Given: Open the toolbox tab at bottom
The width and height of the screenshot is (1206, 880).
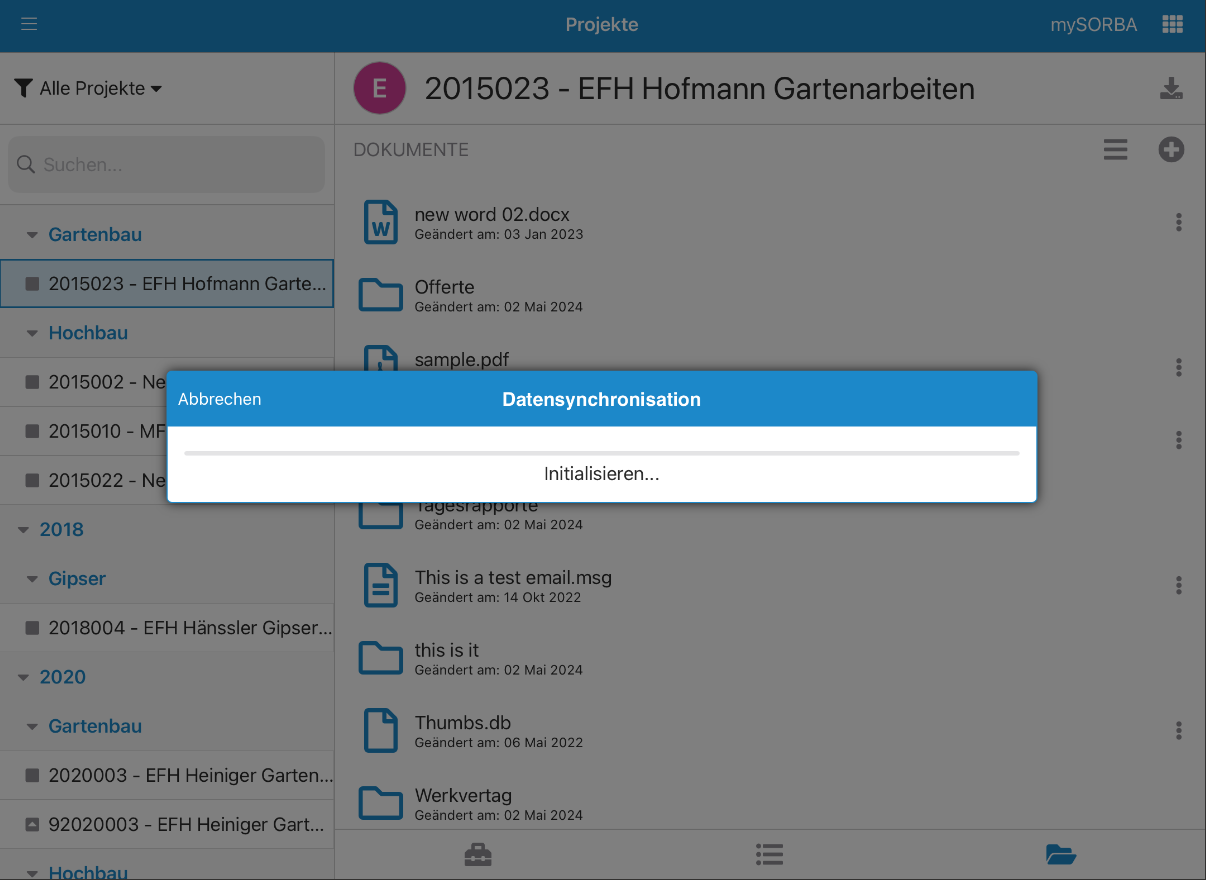Looking at the screenshot, I should pos(478,855).
